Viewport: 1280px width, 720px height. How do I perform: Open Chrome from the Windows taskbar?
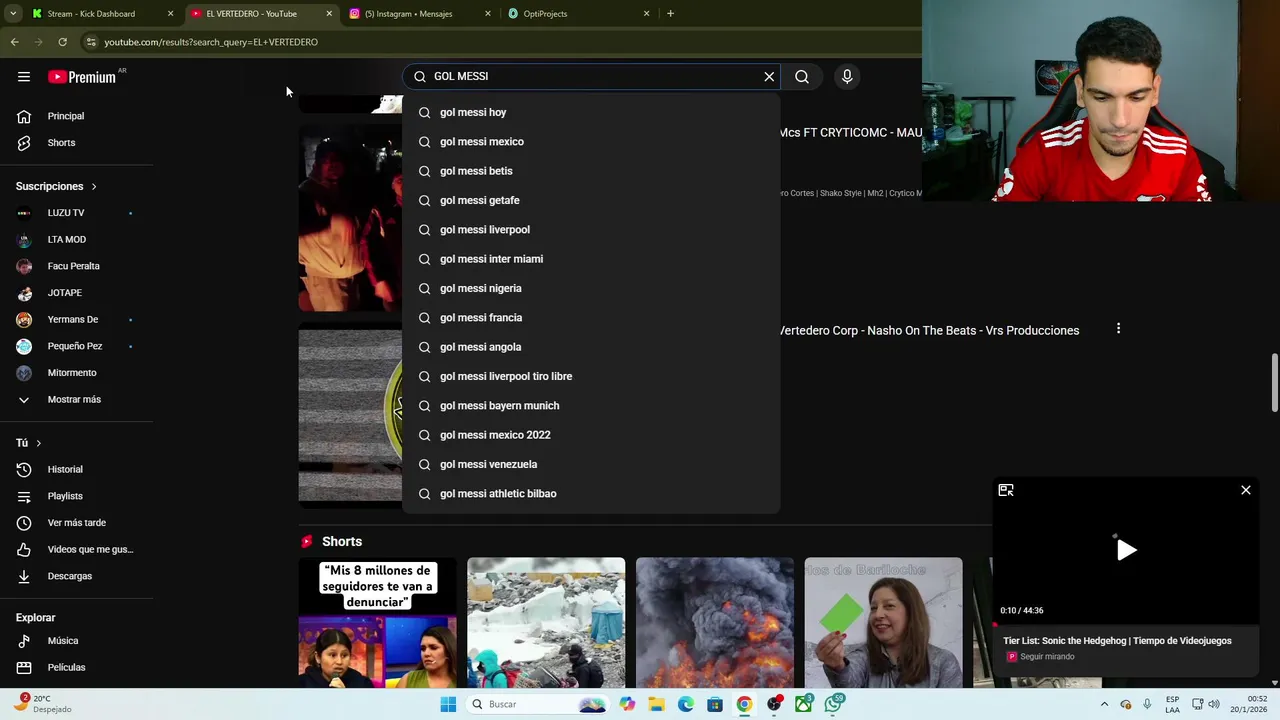744,704
